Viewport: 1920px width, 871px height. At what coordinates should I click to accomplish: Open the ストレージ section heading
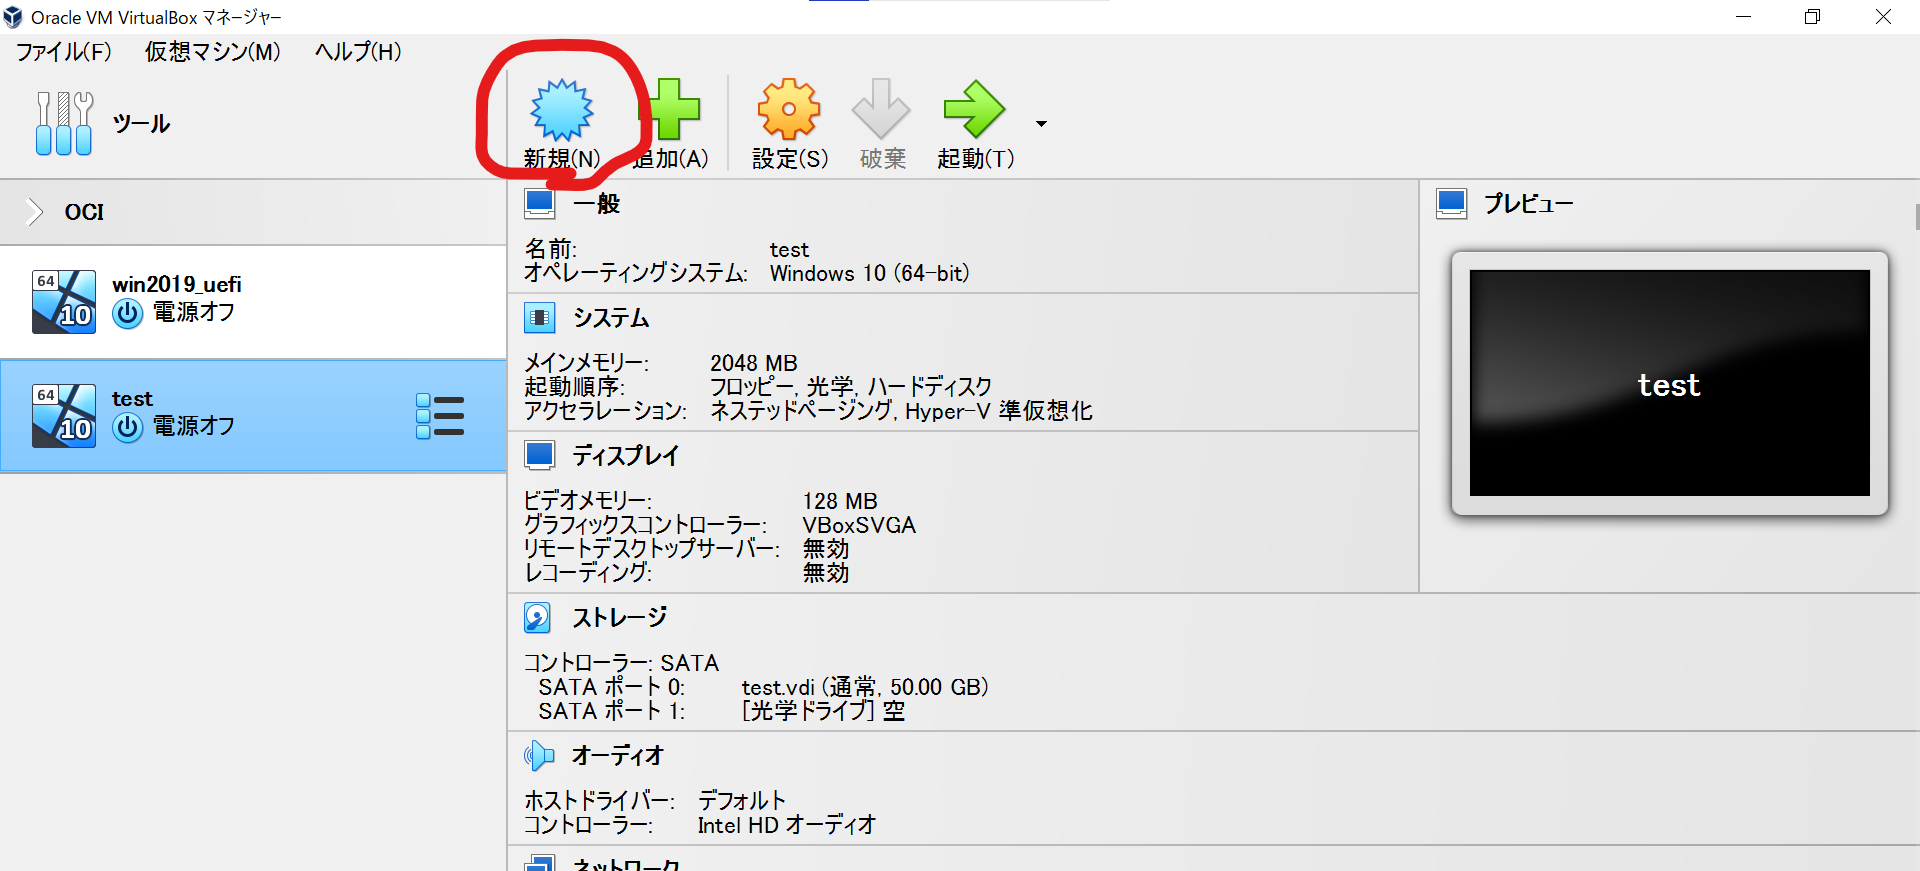619,618
